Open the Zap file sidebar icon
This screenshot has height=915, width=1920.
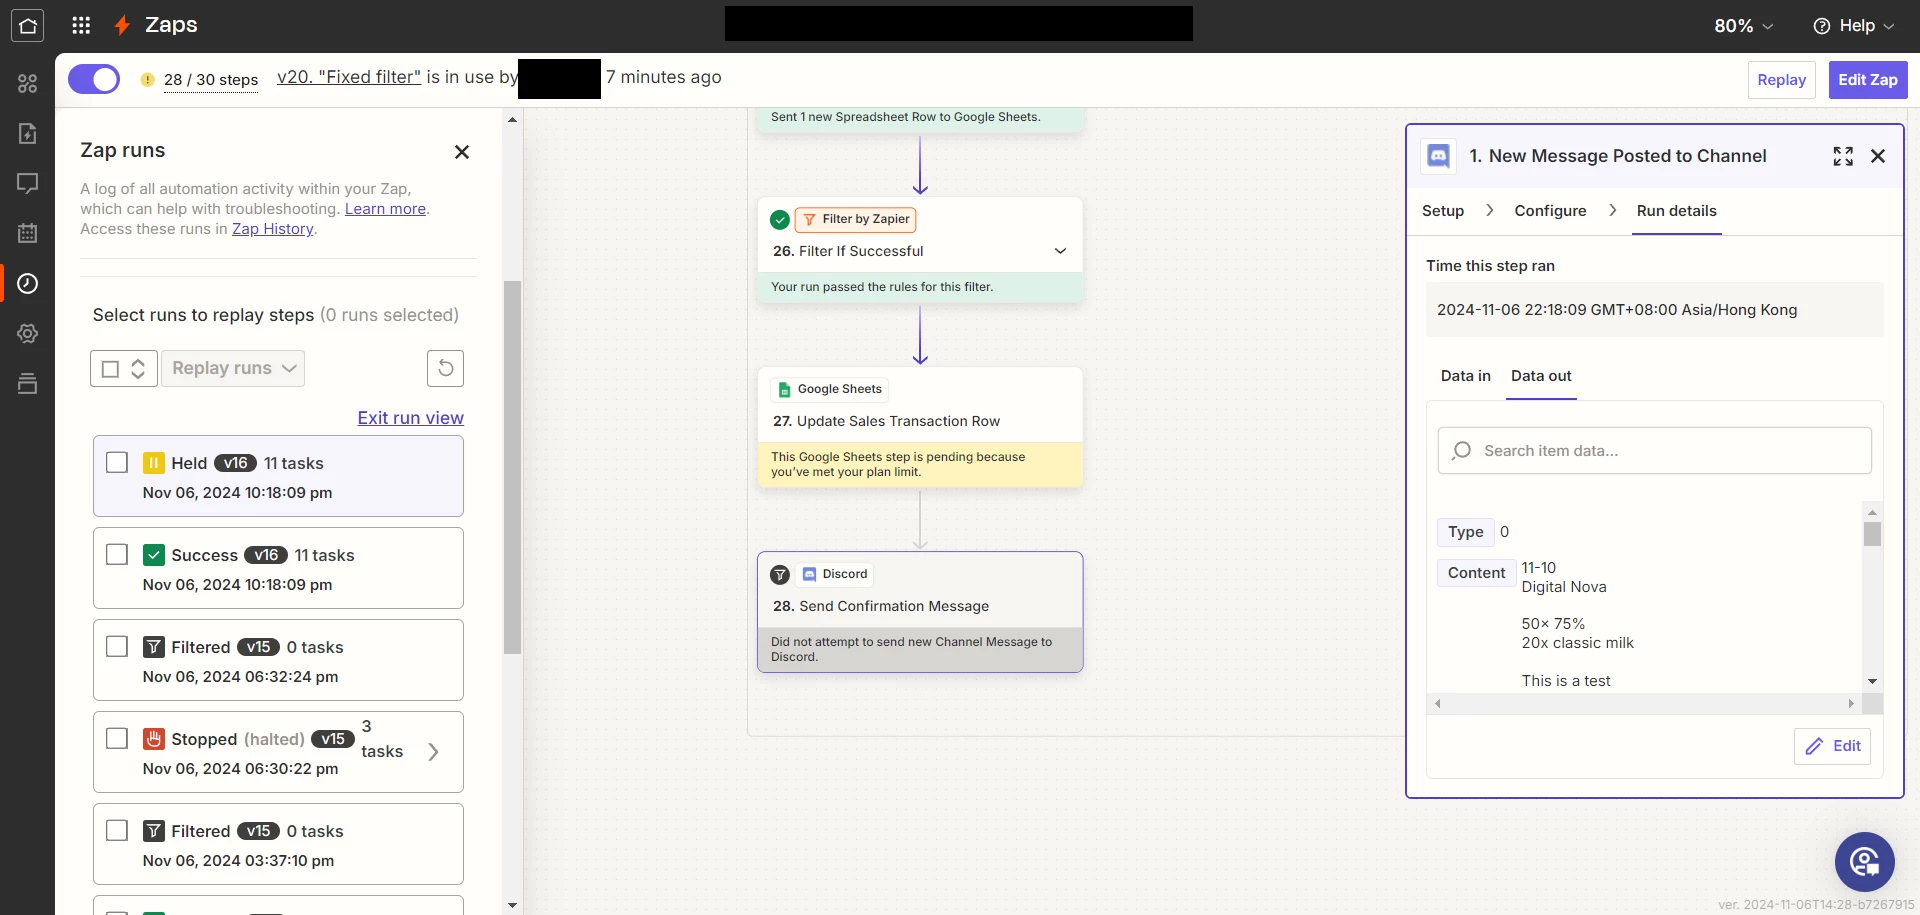coord(28,133)
